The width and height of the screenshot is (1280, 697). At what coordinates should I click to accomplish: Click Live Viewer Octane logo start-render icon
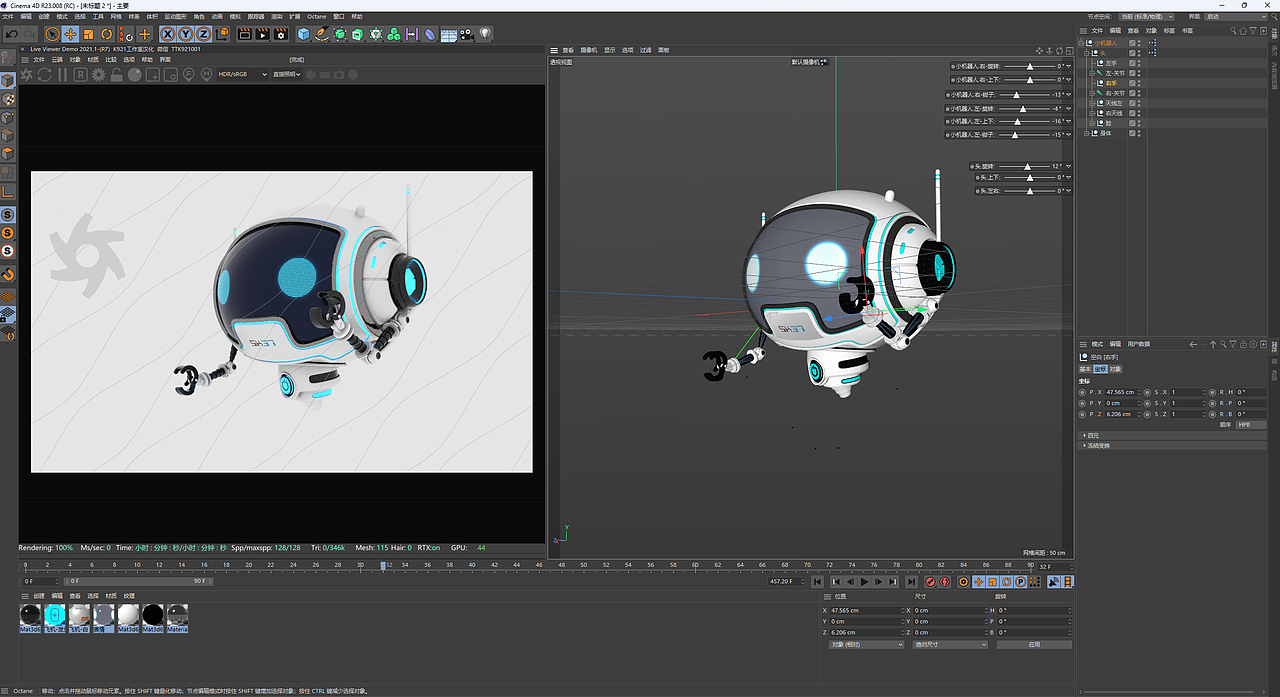click(x=27, y=74)
